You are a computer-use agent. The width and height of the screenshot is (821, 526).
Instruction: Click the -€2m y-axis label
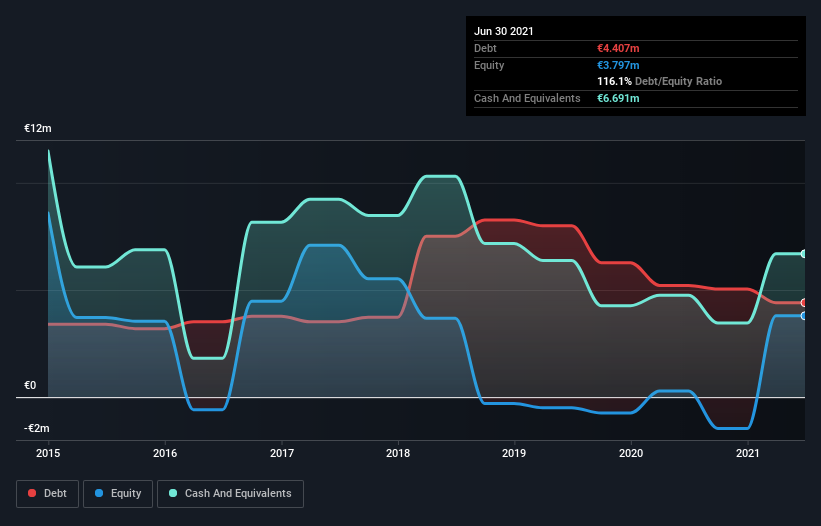pos(37,428)
